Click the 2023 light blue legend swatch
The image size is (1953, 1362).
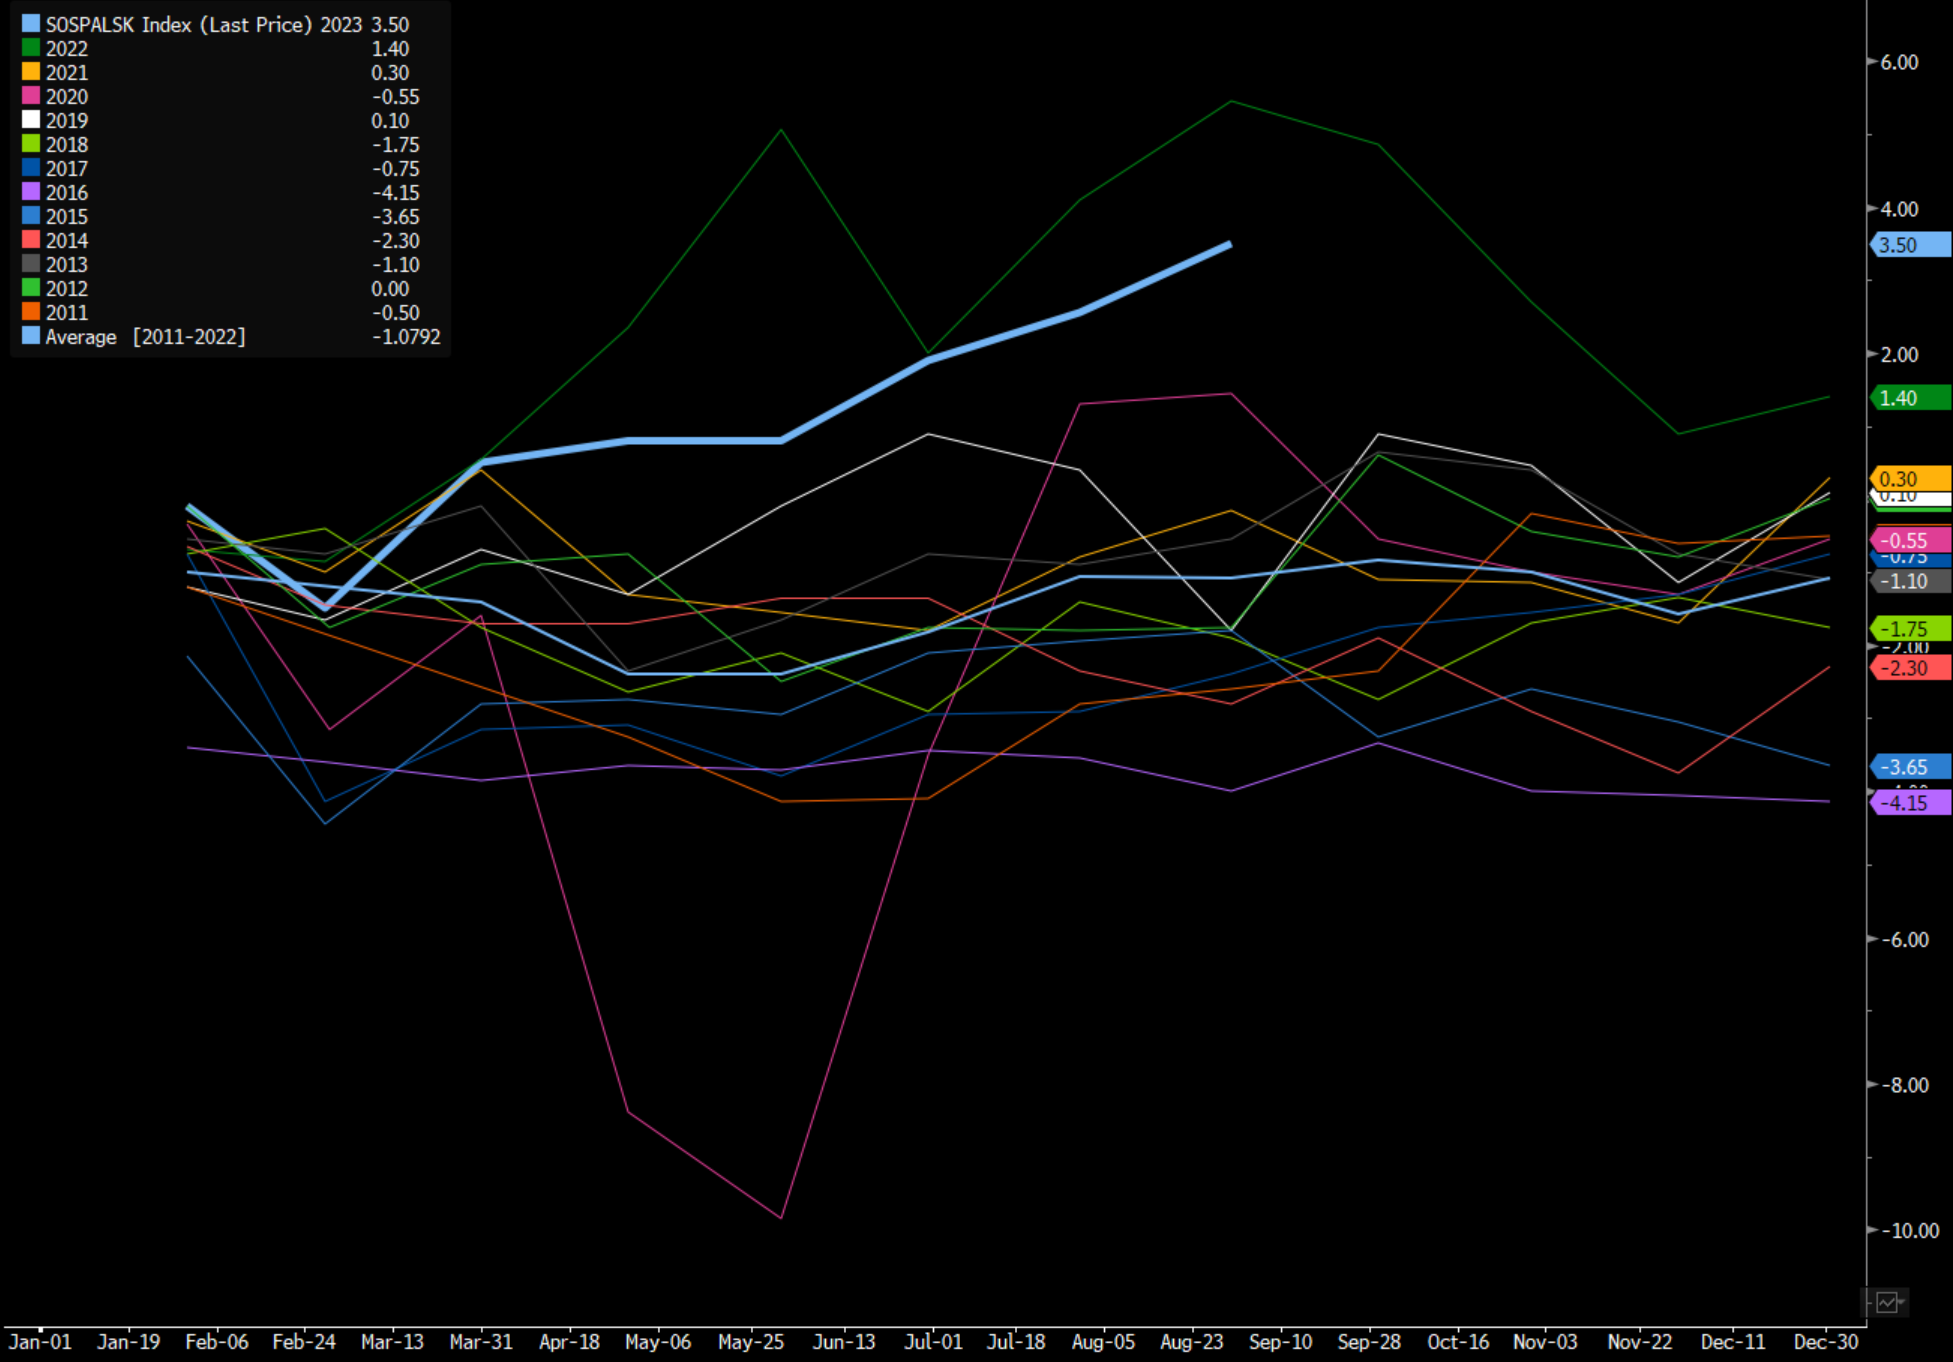coord(31,24)
